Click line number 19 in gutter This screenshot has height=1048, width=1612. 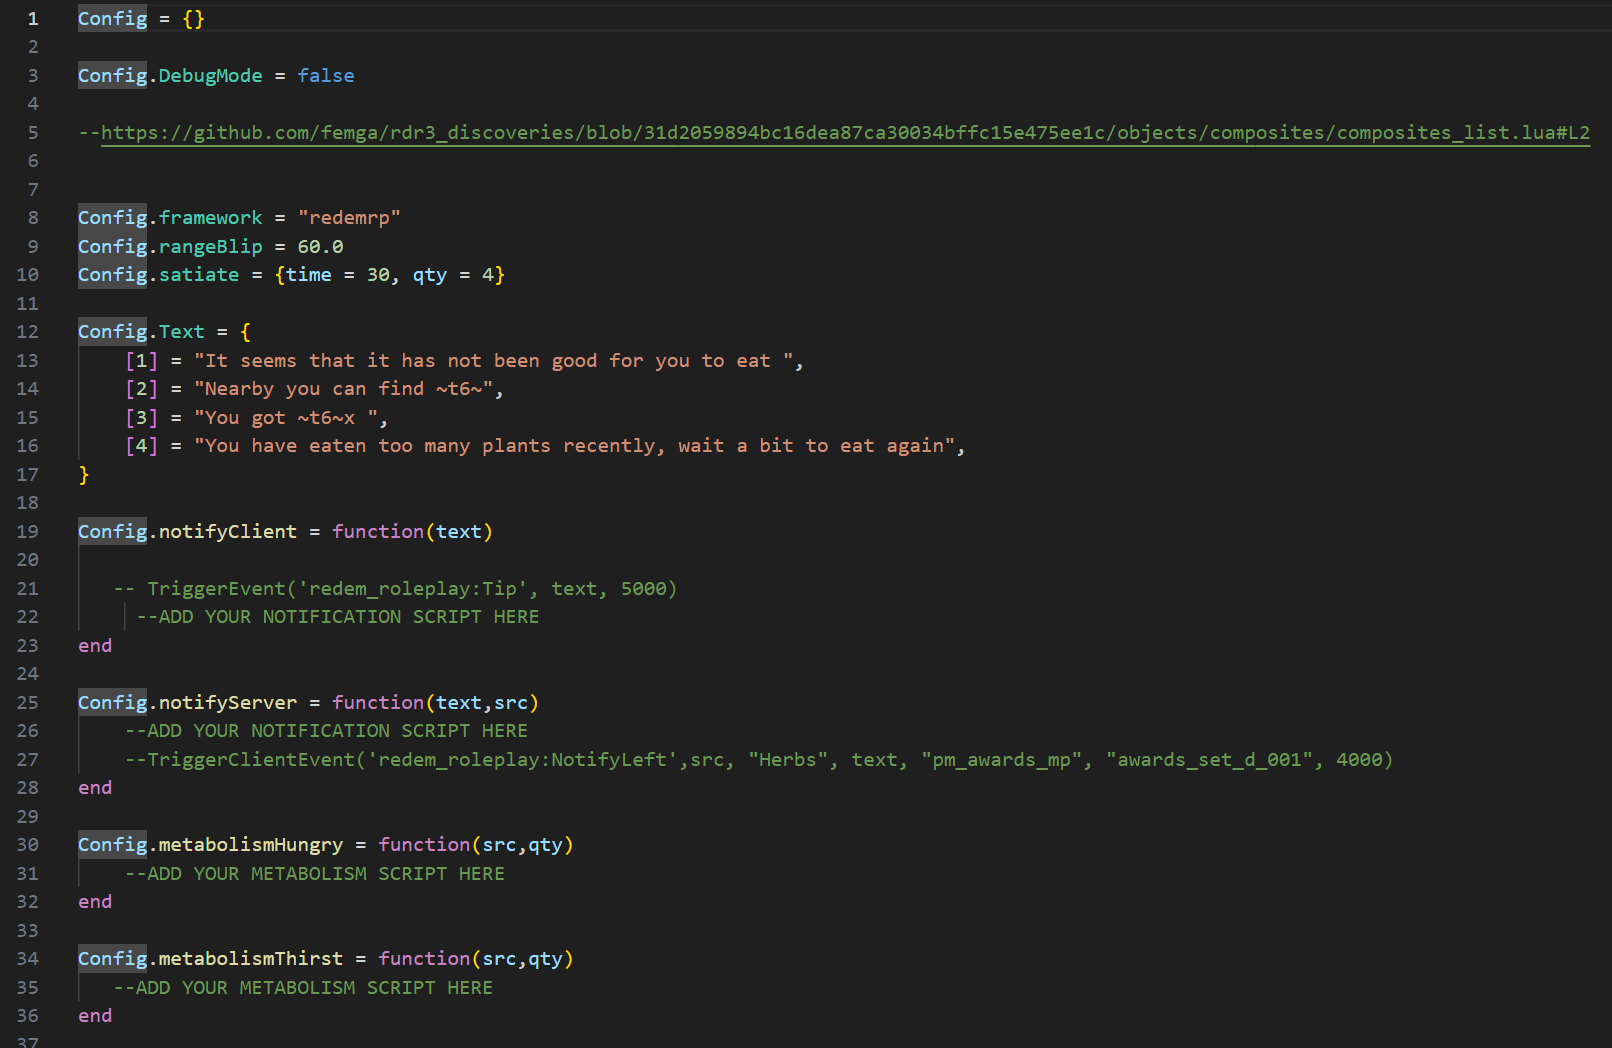click(x=28, y=532)
